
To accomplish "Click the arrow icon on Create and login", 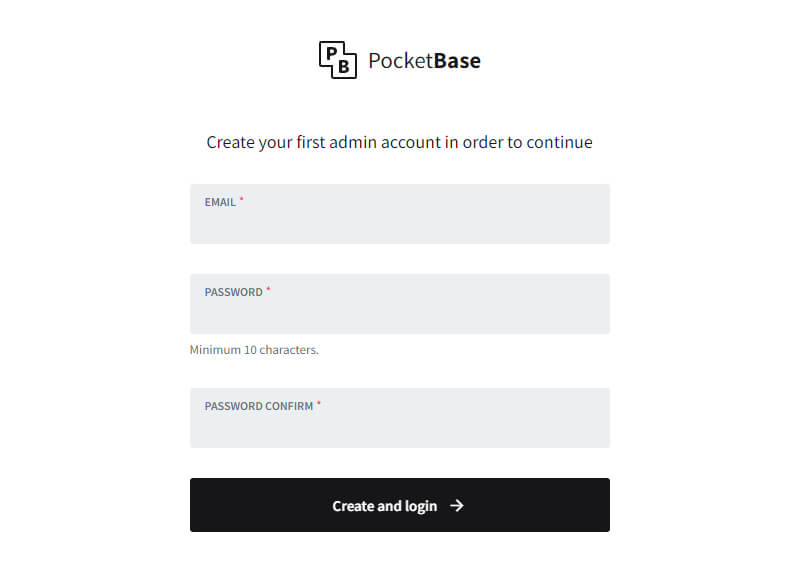I will point(457,505).
